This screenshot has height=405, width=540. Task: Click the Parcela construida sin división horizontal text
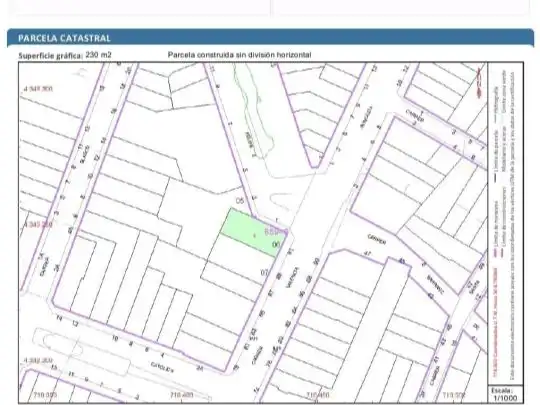(x=239, y=55)
